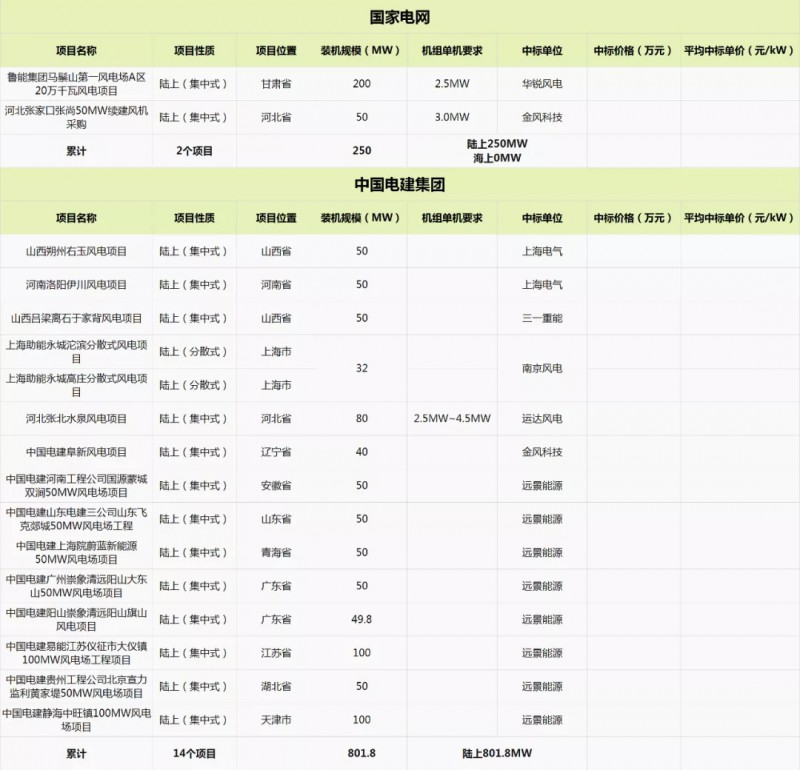Select the 南京风电 bidder cell

click(x=542, y=368)
